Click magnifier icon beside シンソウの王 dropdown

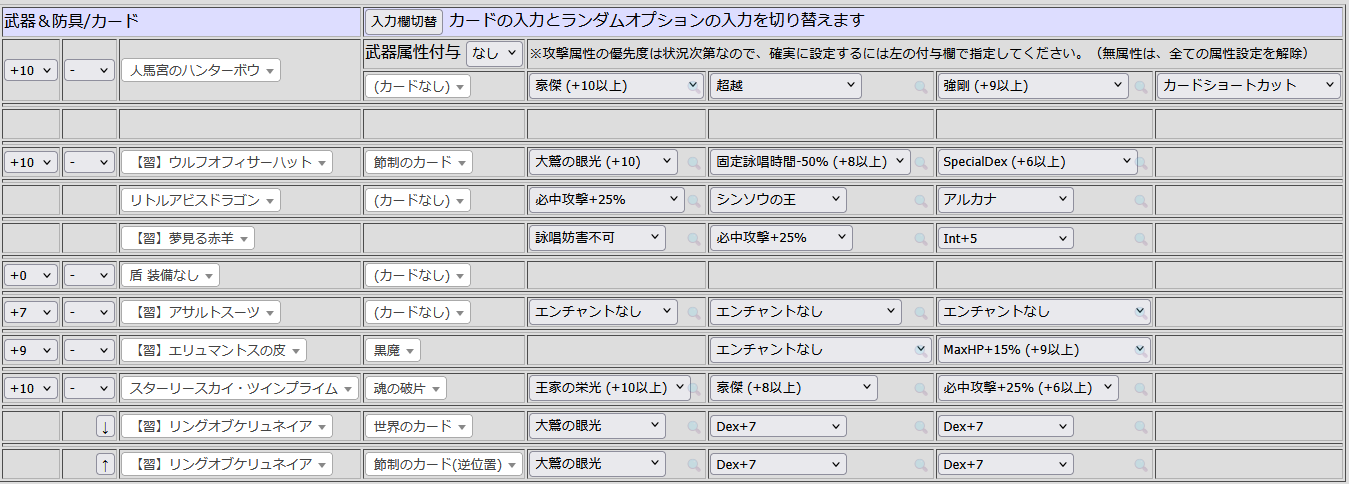(921, 200)
